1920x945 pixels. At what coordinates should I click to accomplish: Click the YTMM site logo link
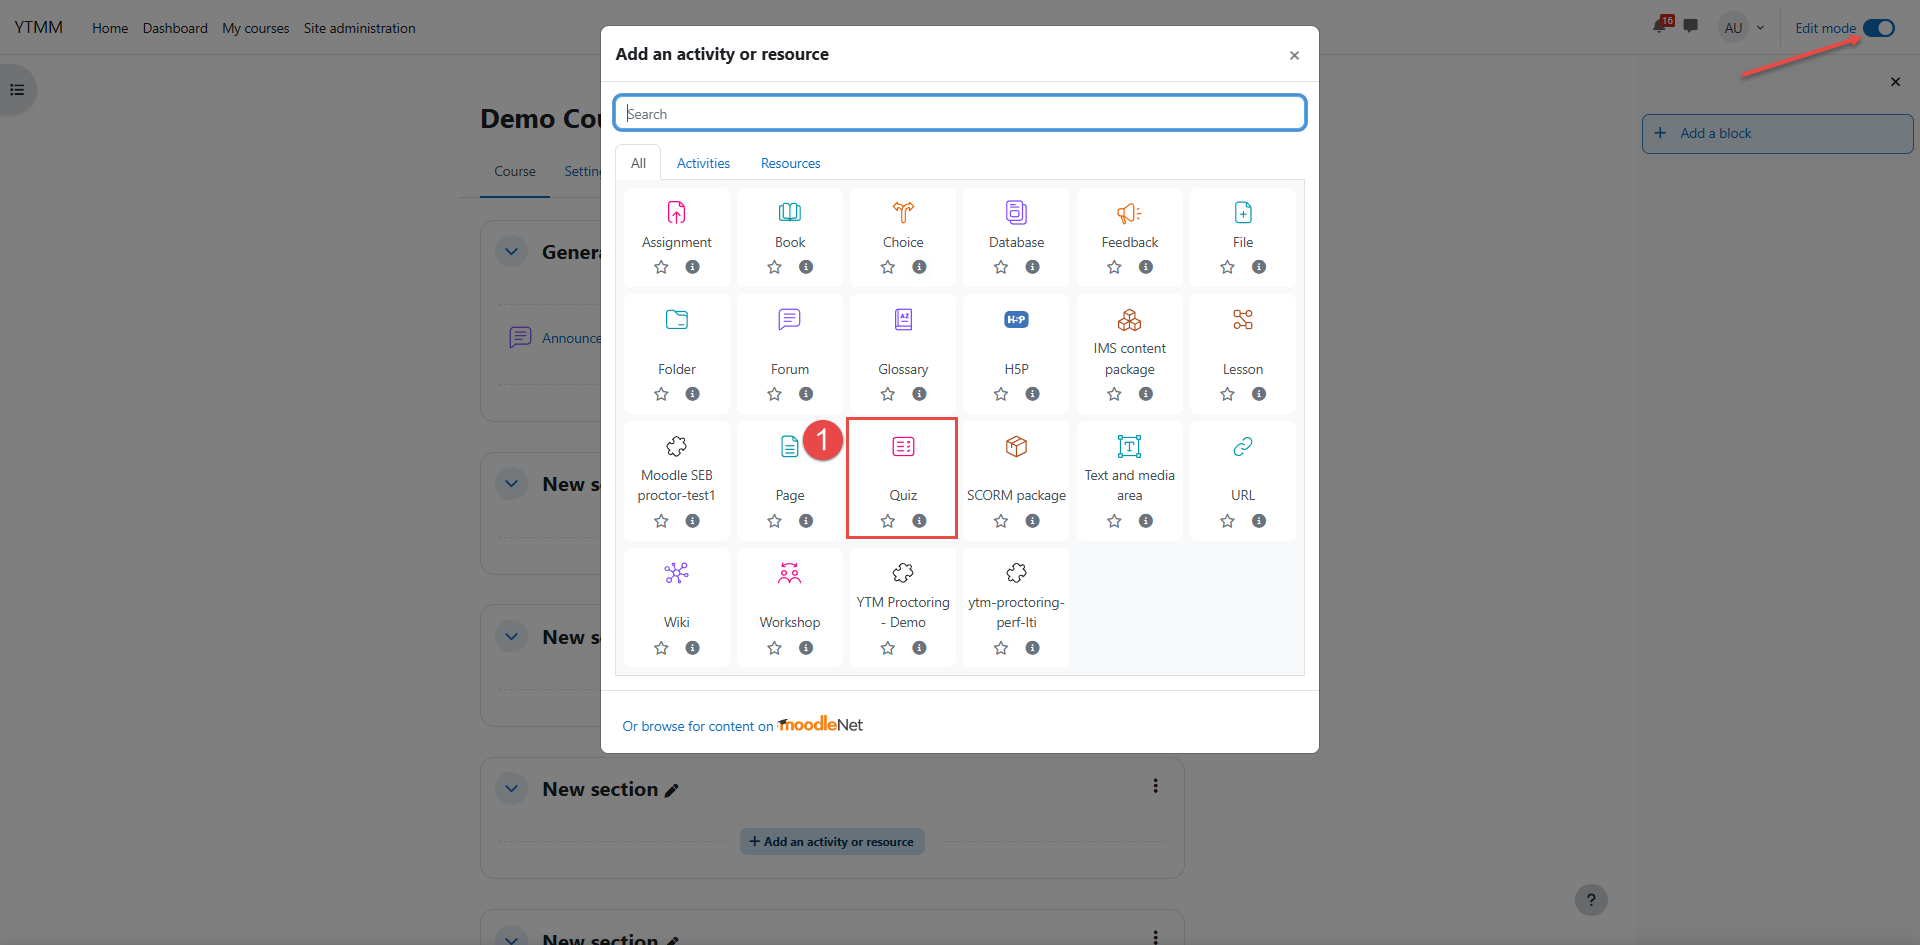[x=39, y=28]
